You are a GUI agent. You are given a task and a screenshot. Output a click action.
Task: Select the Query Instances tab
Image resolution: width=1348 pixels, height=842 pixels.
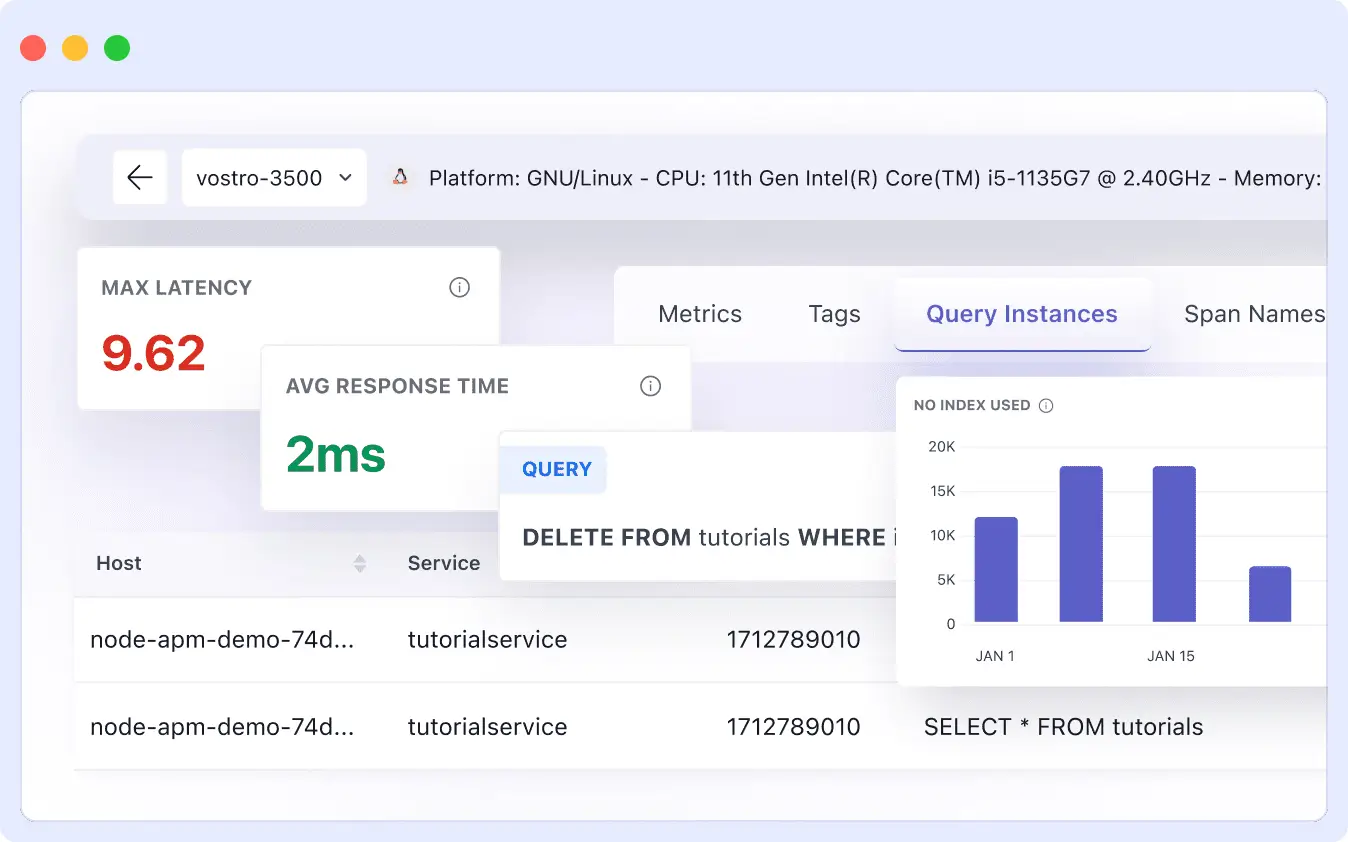point(1022,313)
